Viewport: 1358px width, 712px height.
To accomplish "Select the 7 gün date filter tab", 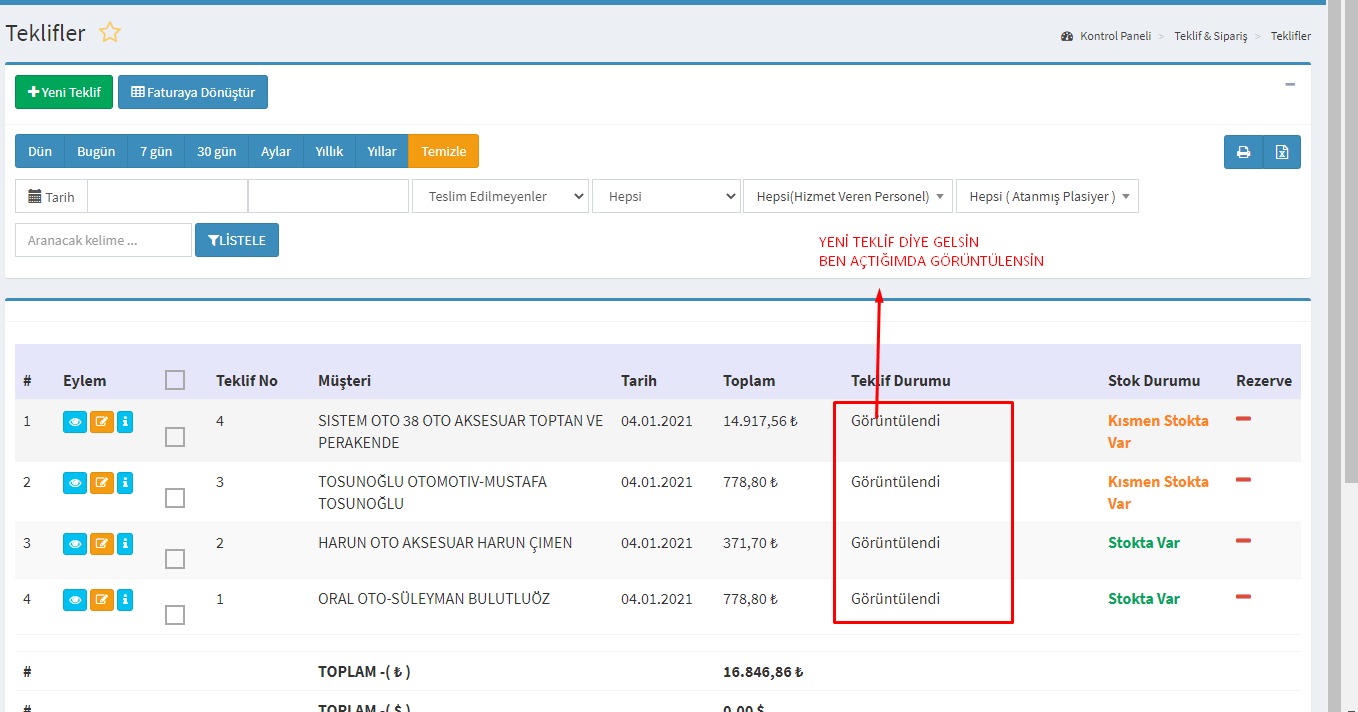I will (x=156, y=152).
